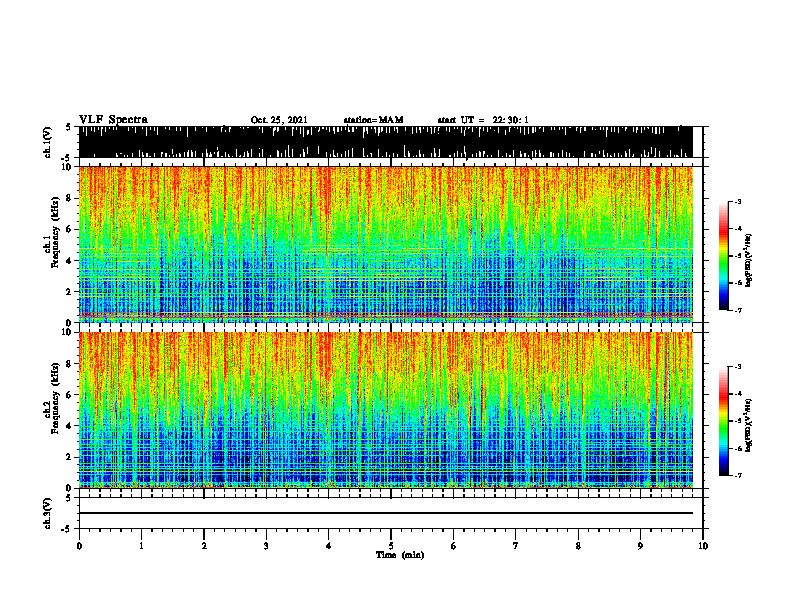Viewport: 792px width, 612px height.
Task: Click the "Oct. 25, 2021" date text
Action: click(279, 120)
